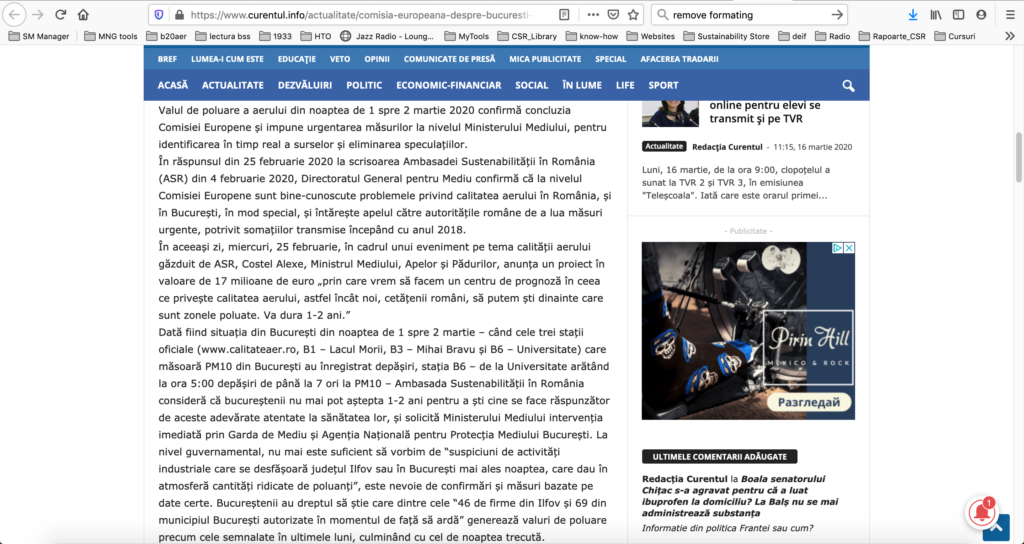The width and height of the screenshot is (1024, 544).
Task: Click the scroll-to-top arrow button
Action: pos(996,526)
